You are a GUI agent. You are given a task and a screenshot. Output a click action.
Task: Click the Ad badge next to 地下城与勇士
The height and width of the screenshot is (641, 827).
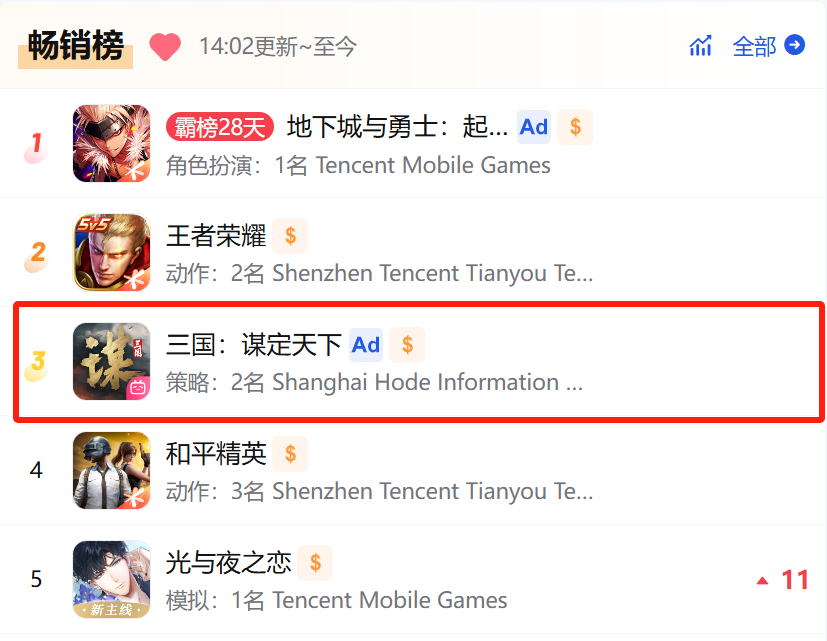click(534, 127)
